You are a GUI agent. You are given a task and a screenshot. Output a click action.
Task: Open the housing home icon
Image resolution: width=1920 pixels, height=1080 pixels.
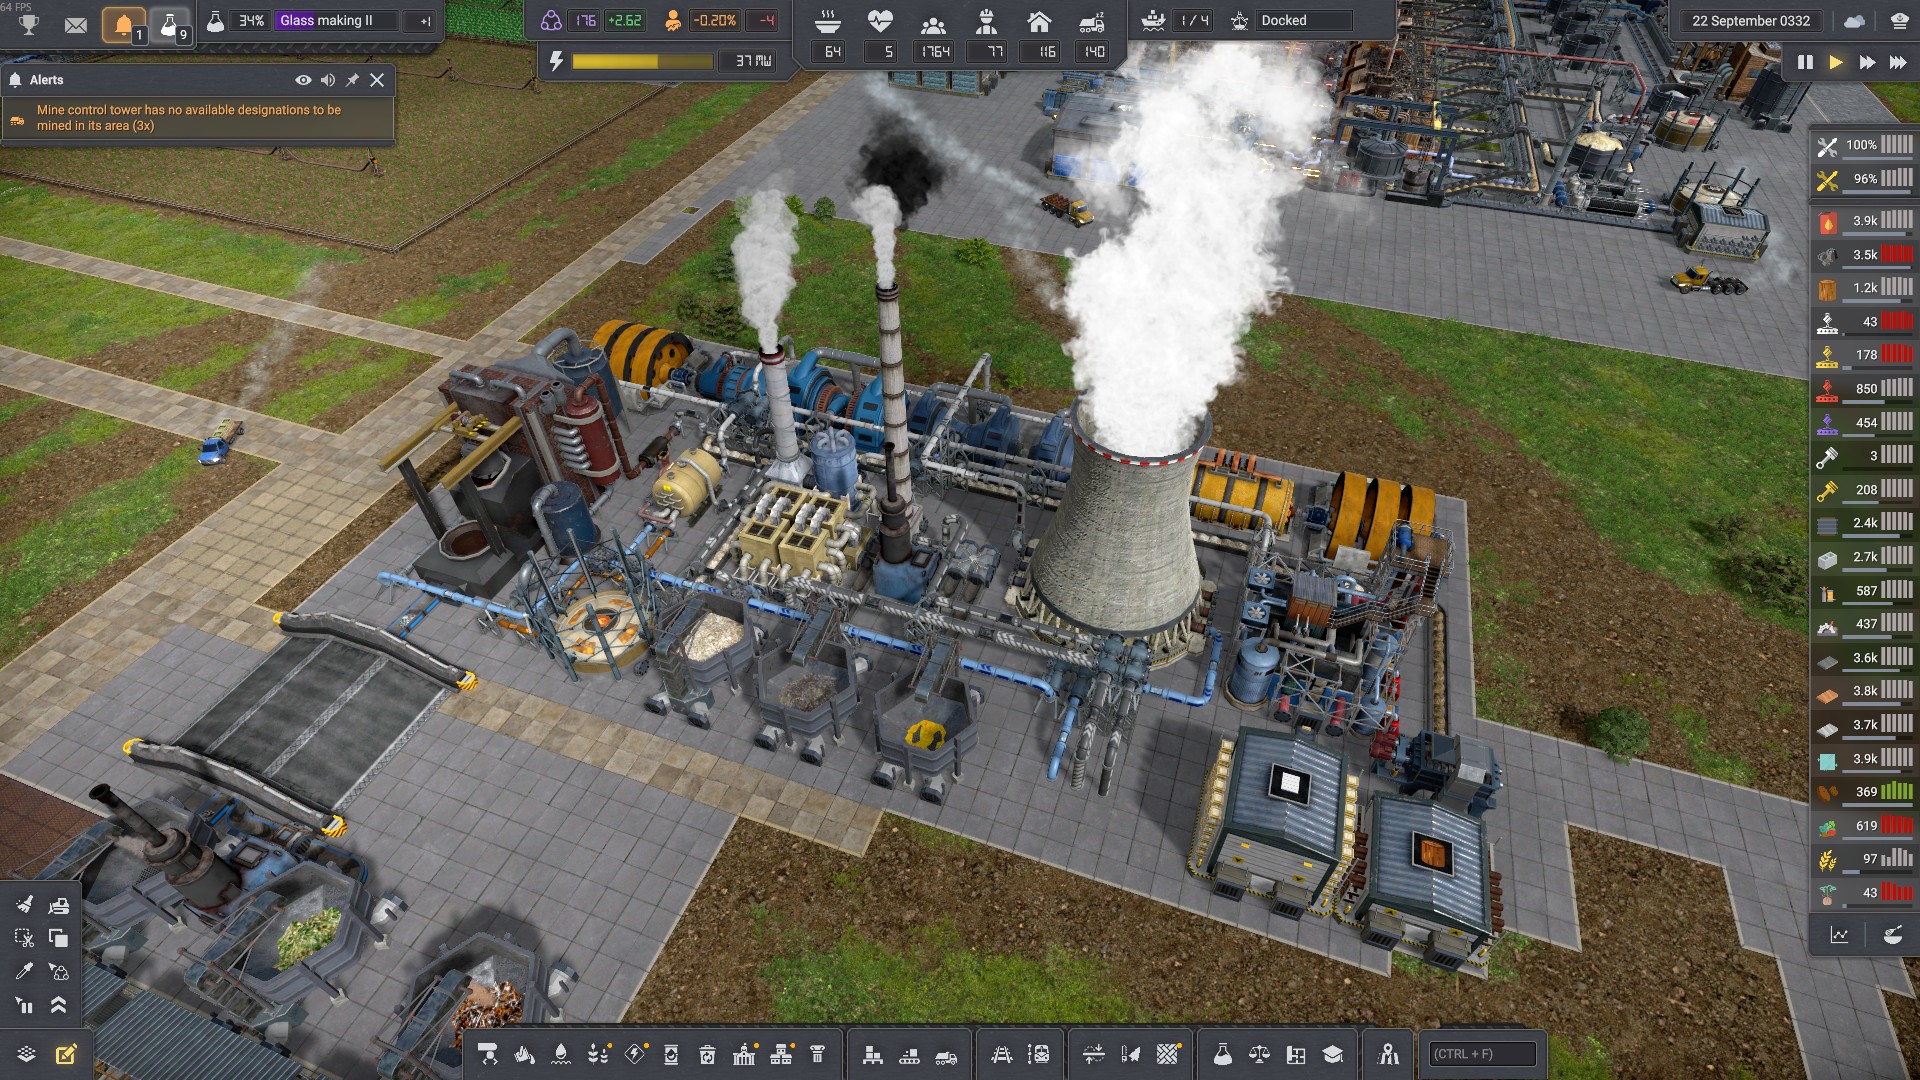coord(1040,21)
